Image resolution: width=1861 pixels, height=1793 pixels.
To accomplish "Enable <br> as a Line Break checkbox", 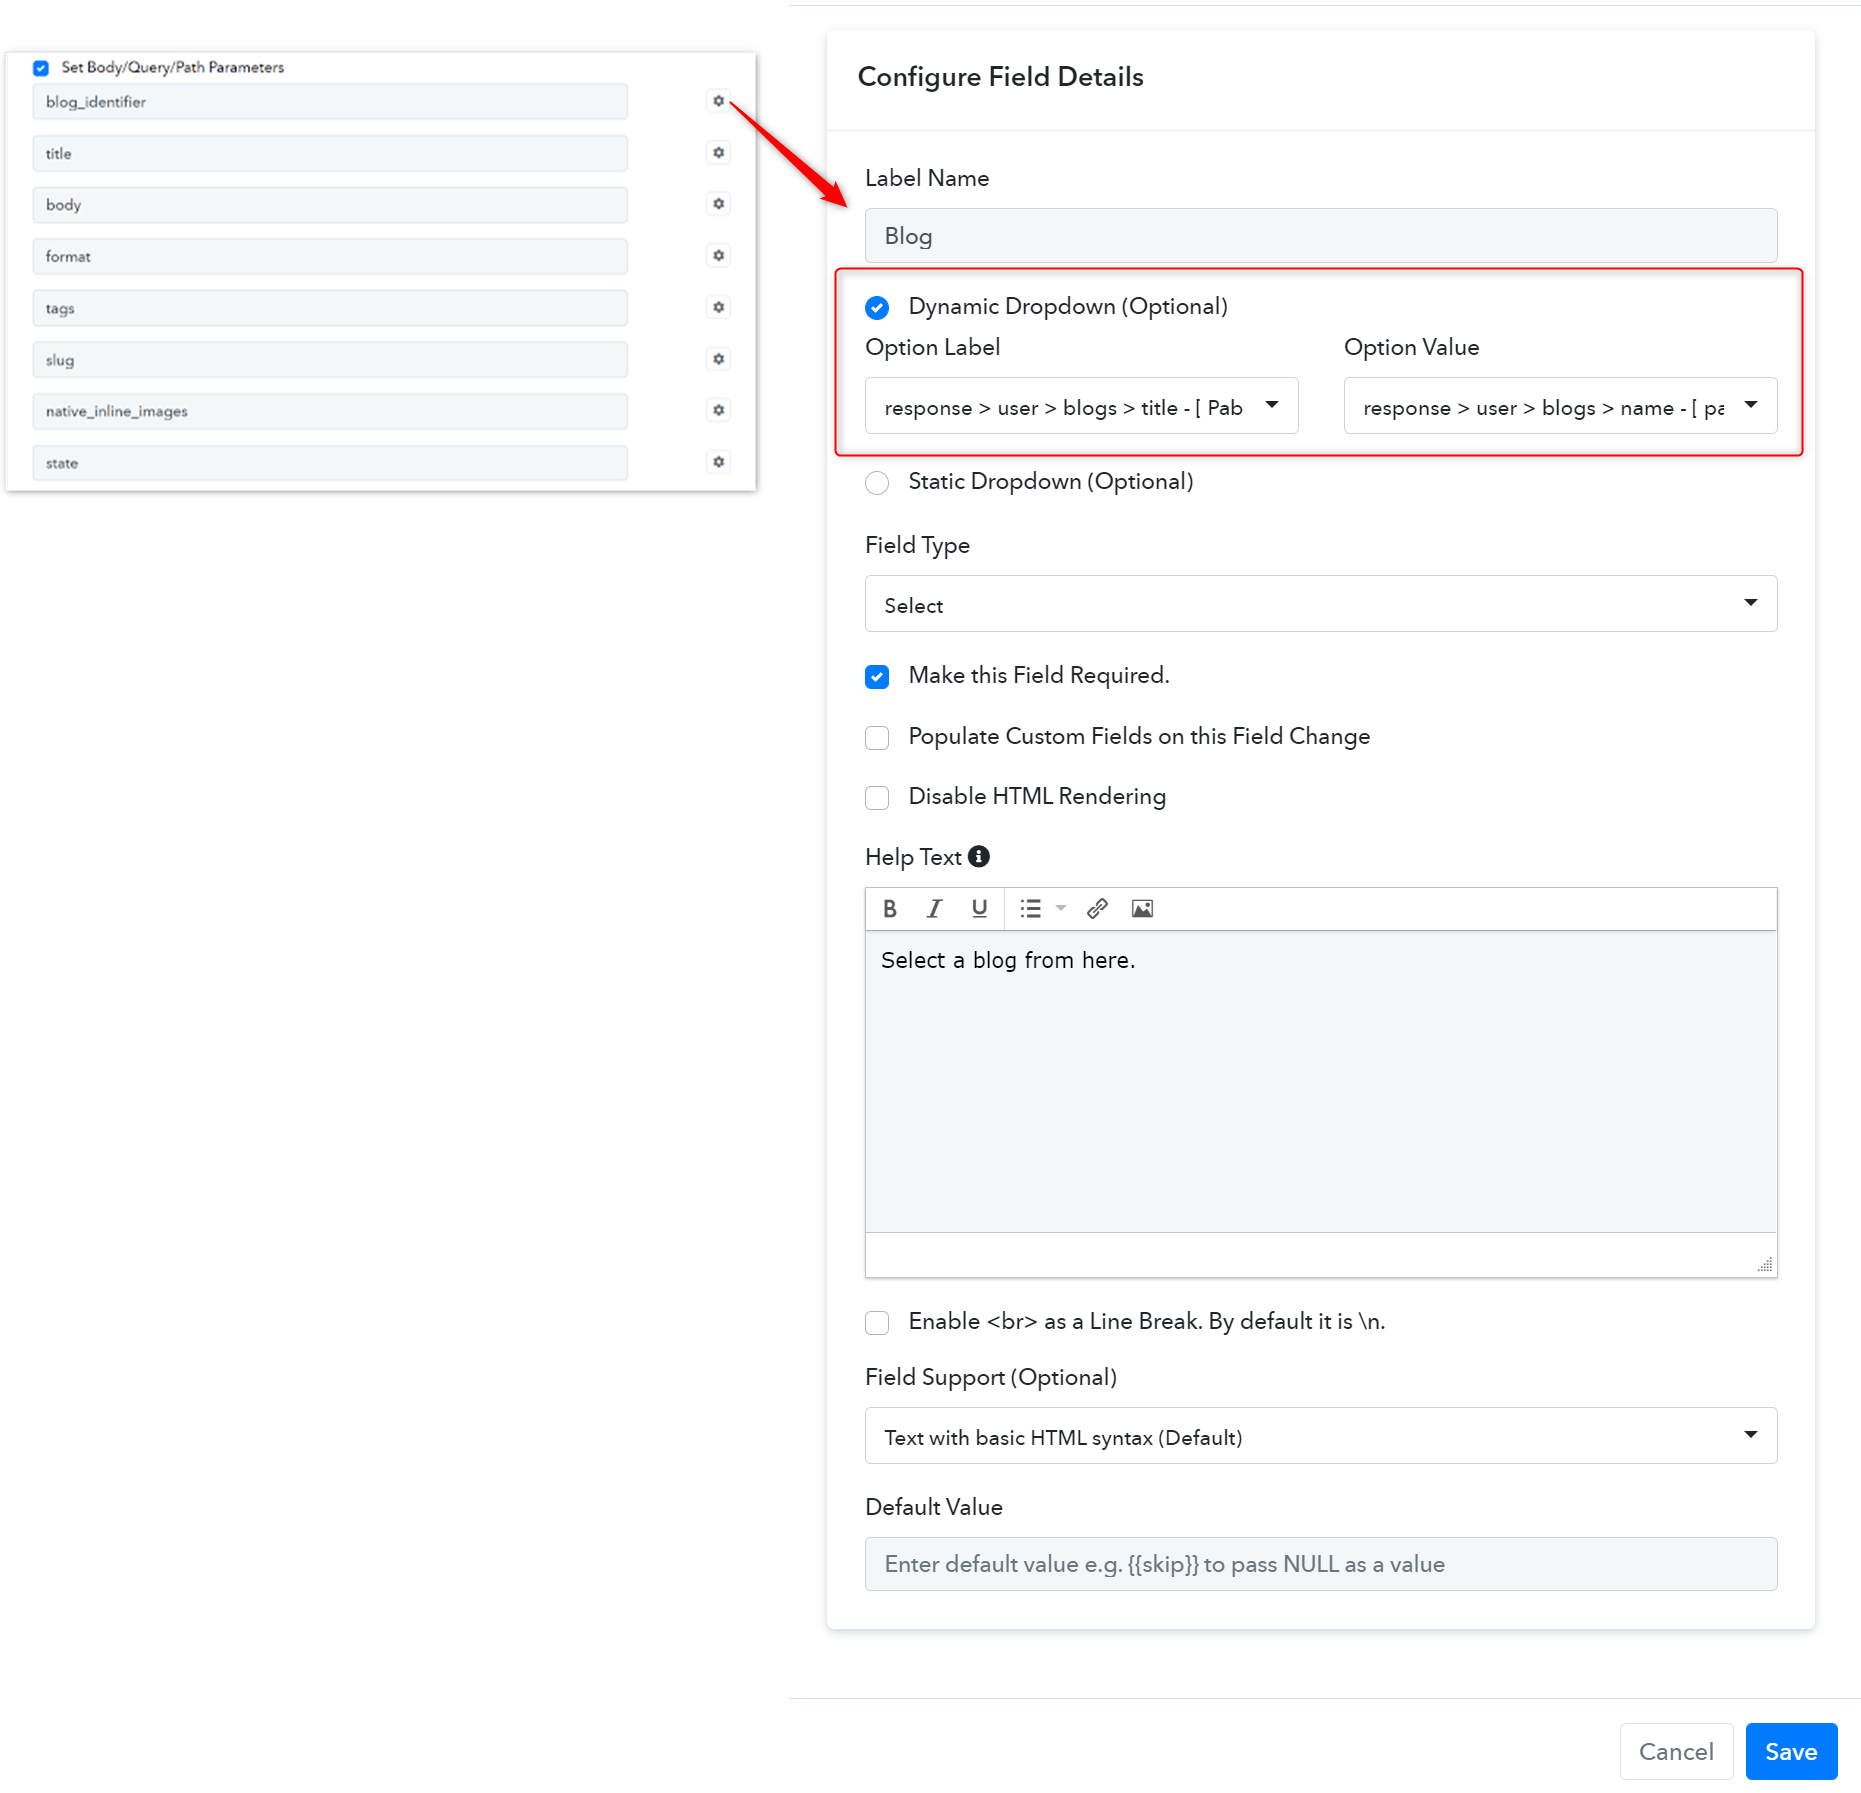I will 877,1323.
